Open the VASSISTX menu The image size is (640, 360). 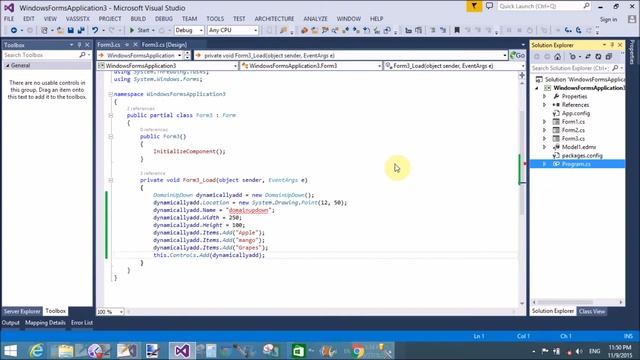pos(78,19)
